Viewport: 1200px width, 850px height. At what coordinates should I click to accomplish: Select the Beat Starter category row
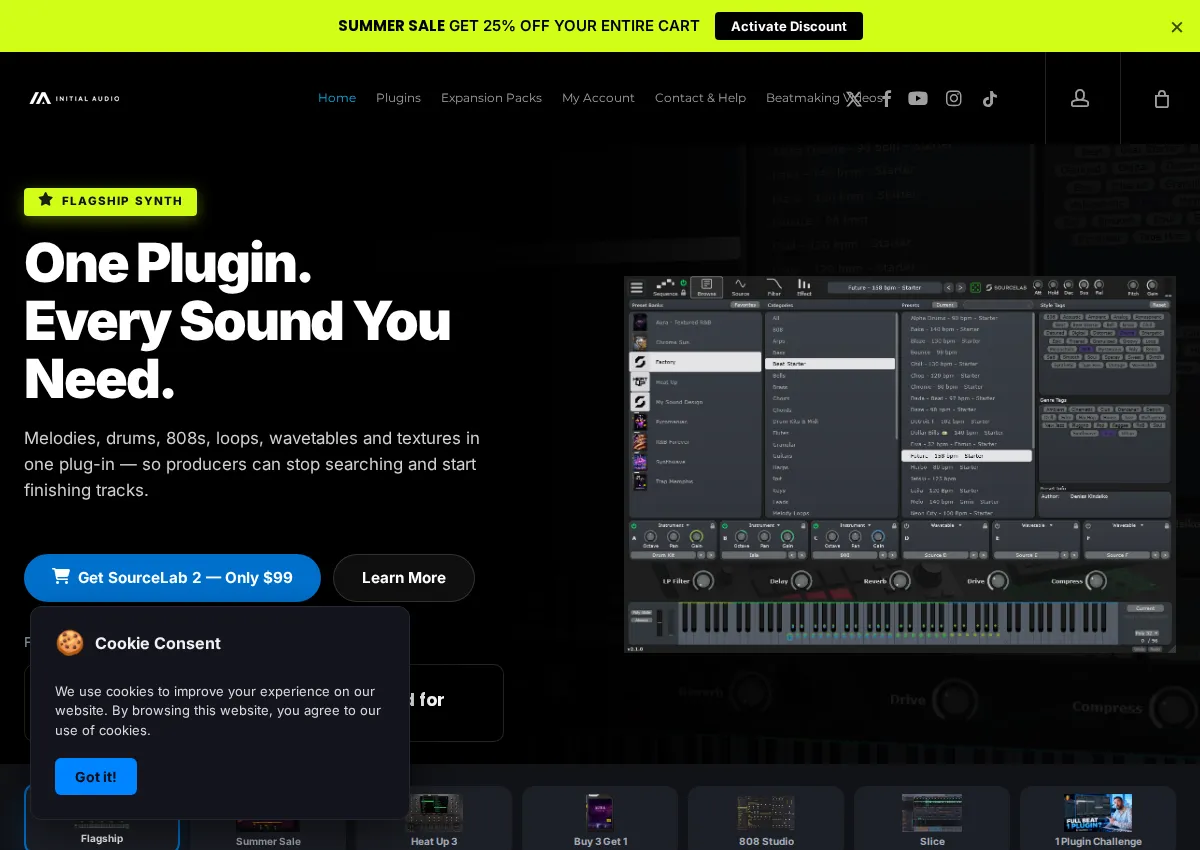point(830,364)
